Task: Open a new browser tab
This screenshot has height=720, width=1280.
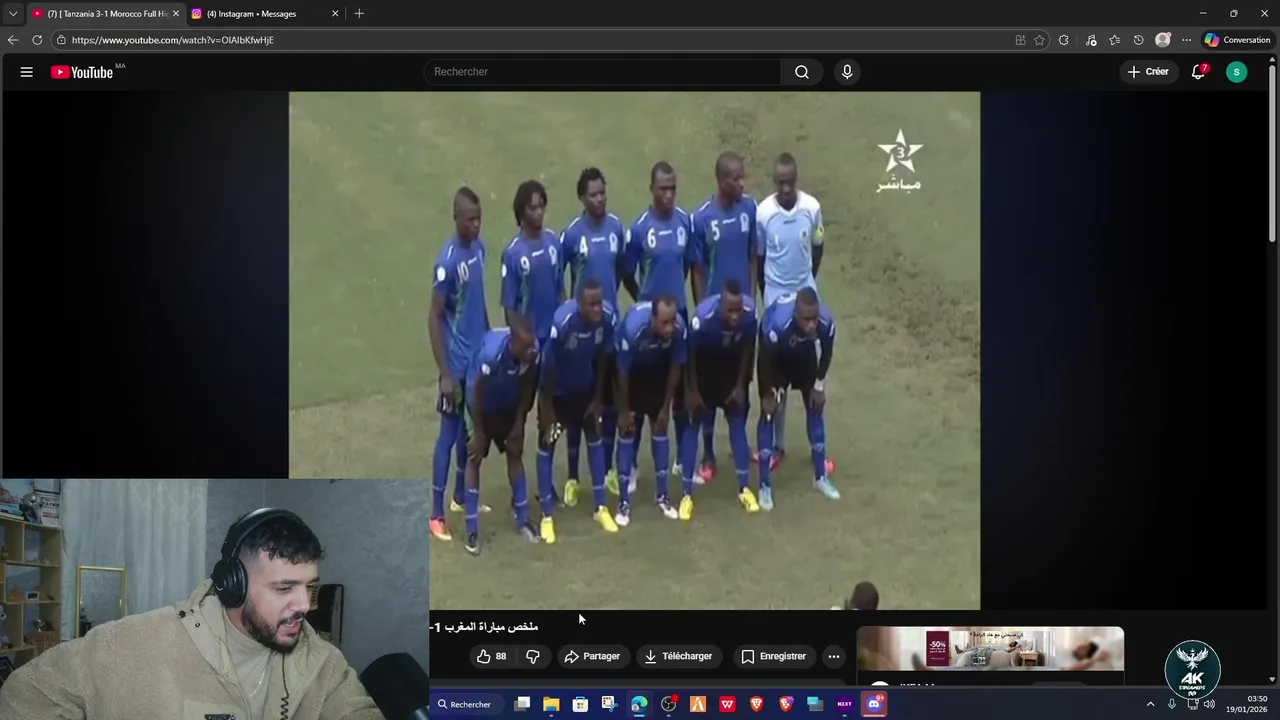Action: point(359,13)
